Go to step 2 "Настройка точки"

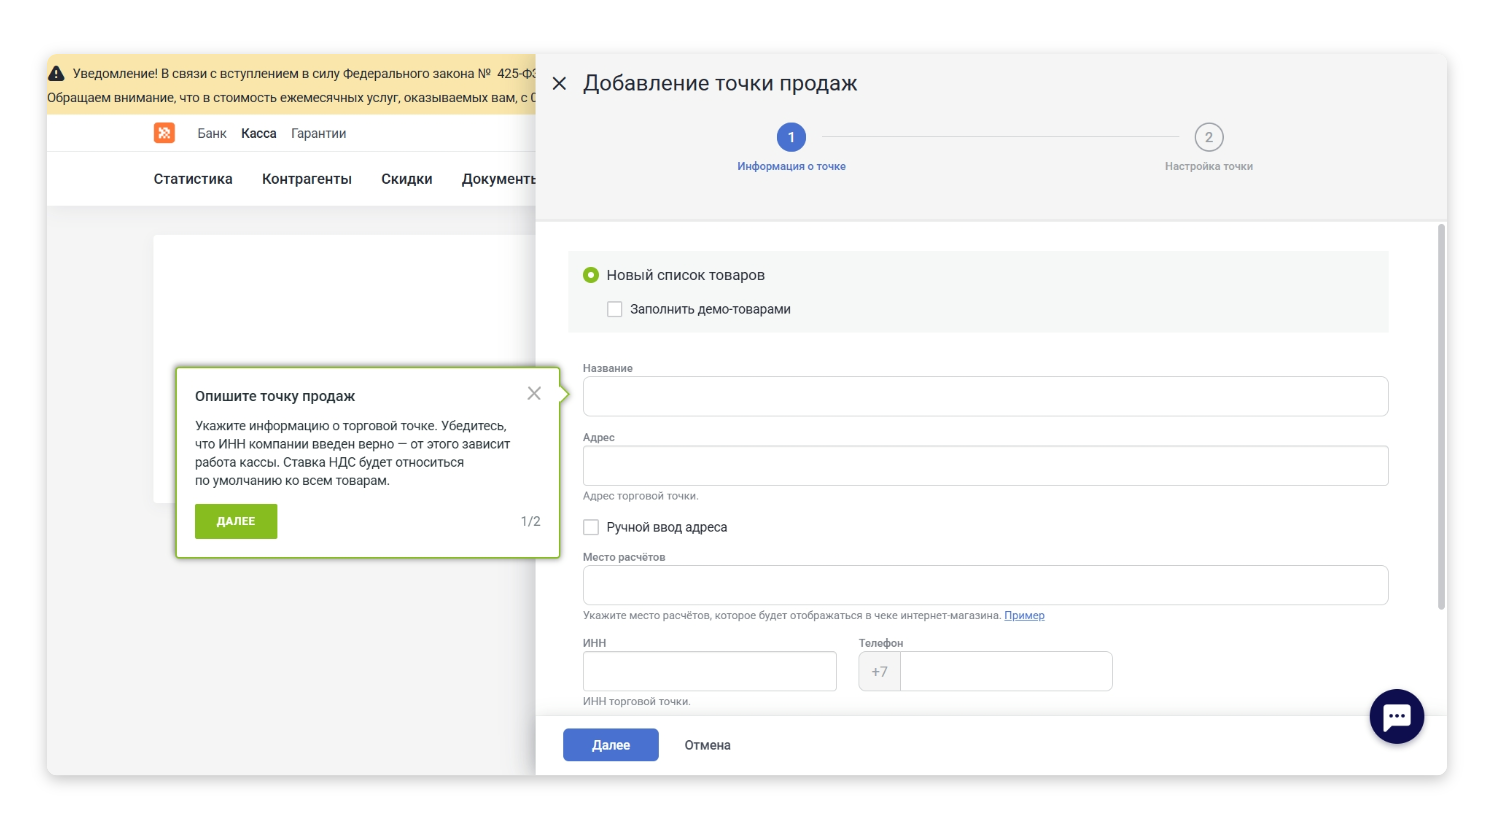coord(1208,137)
